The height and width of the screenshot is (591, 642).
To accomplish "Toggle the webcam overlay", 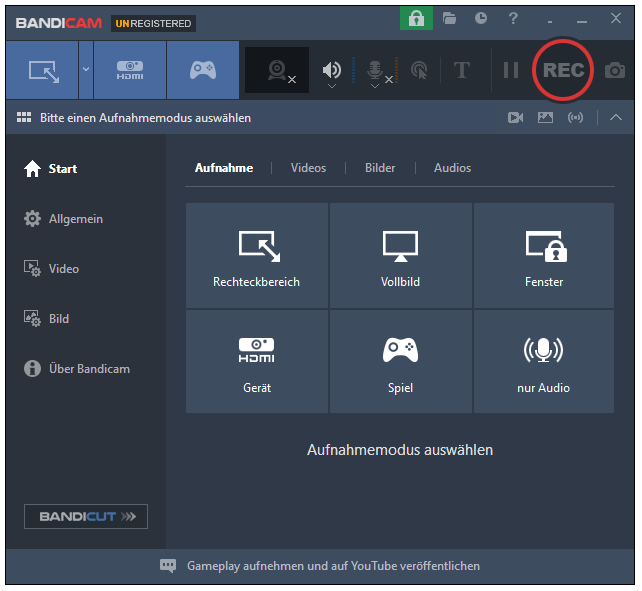I will point(277,70).
